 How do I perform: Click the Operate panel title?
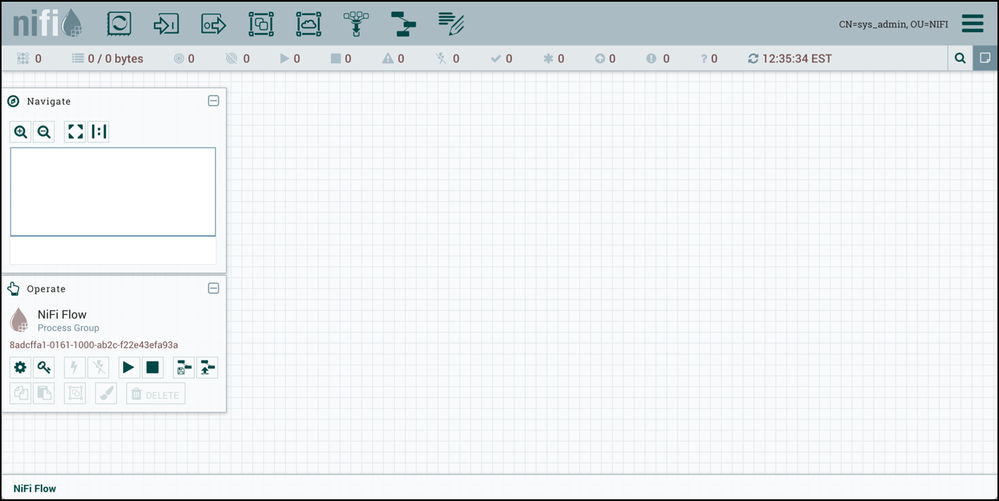coord(46,289)
